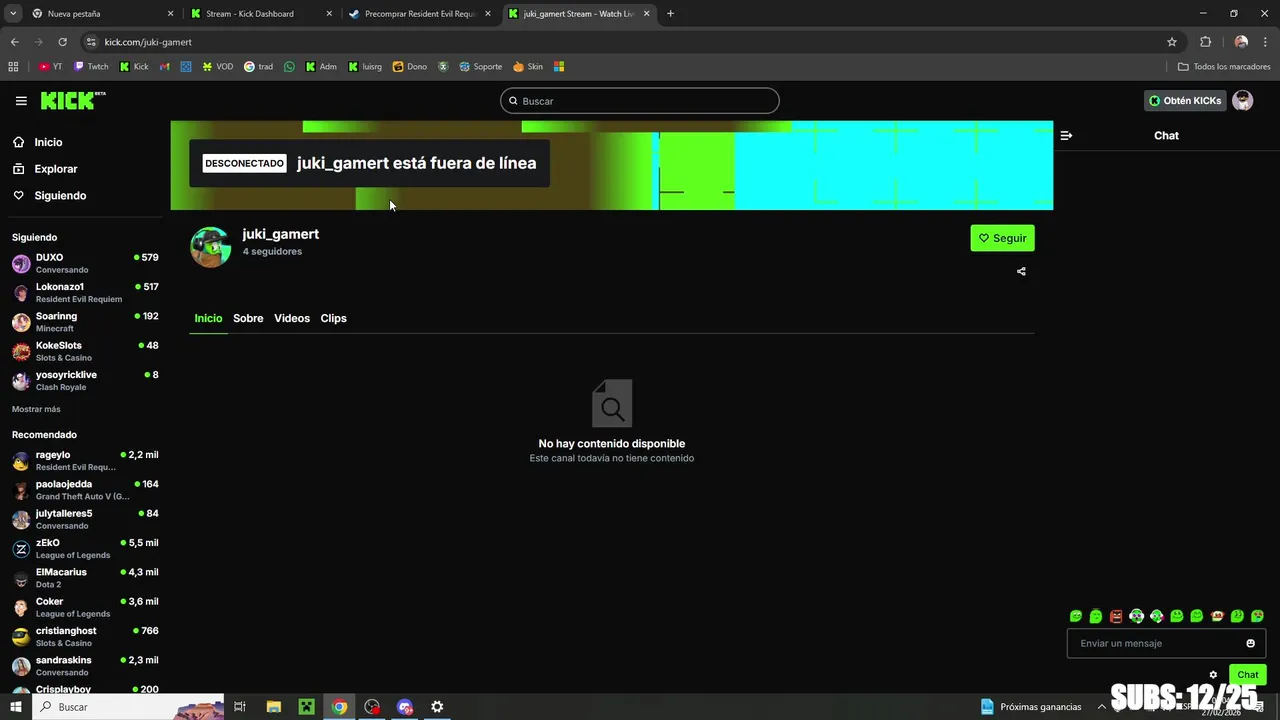Open chat settings gear icon
1280x720 pixels.
(1213, 675)
